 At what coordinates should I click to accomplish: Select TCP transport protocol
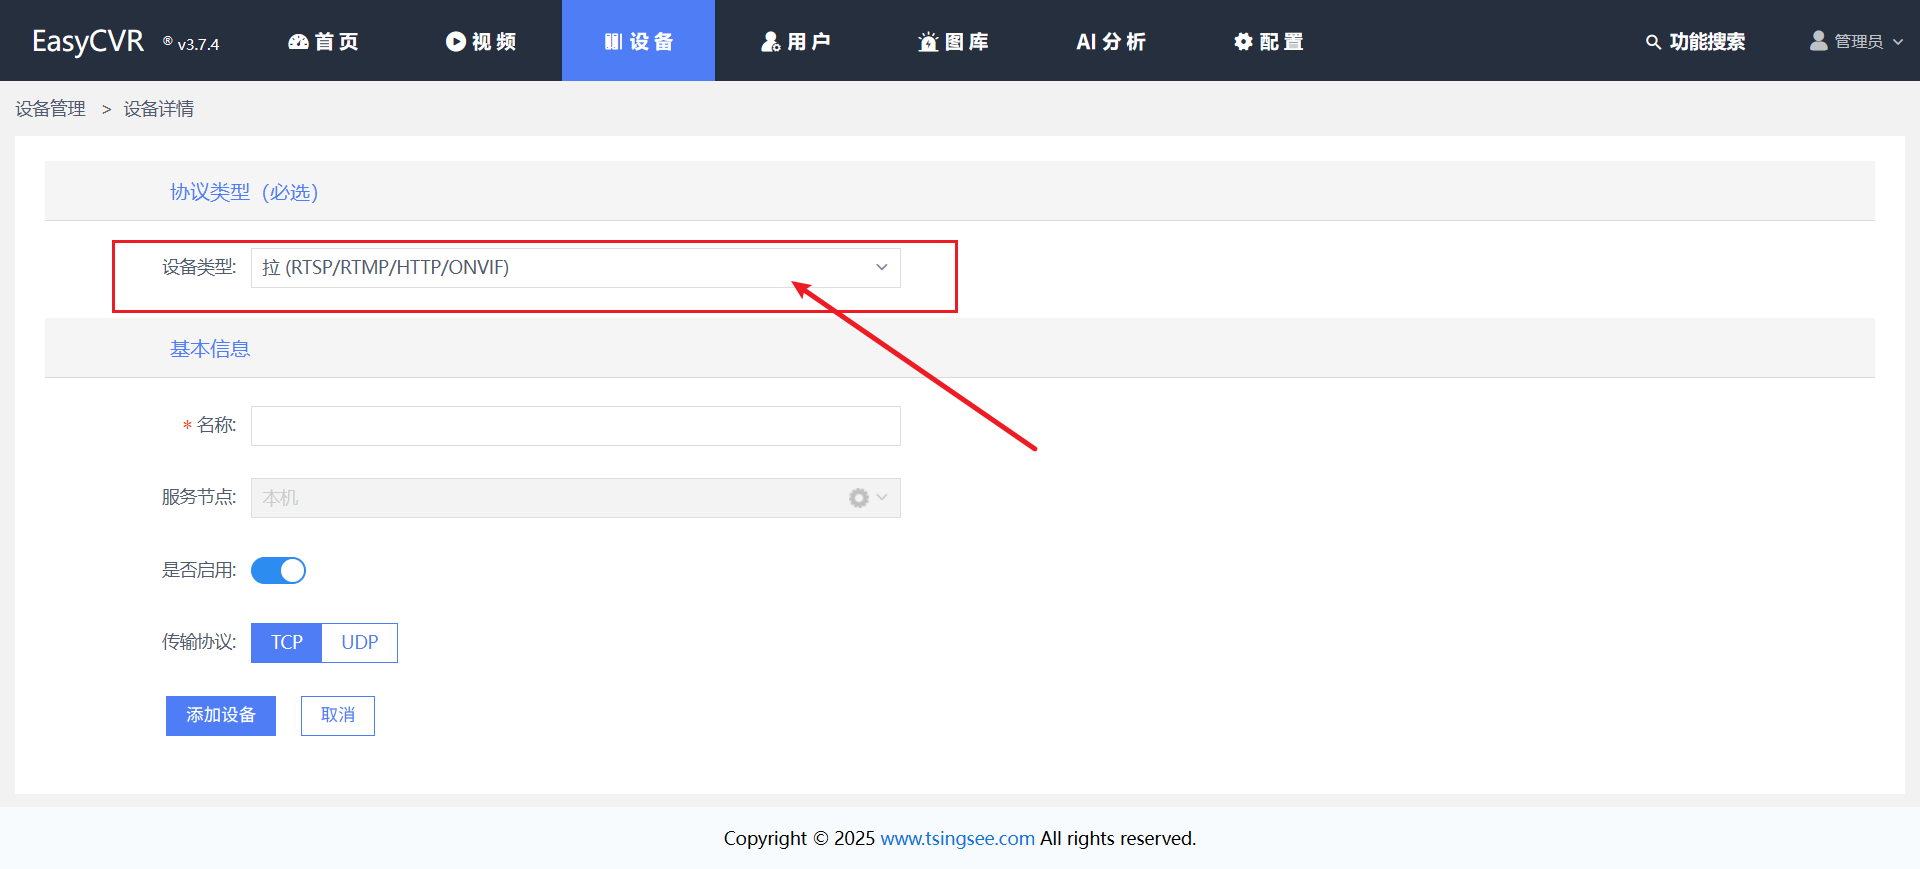286,643
